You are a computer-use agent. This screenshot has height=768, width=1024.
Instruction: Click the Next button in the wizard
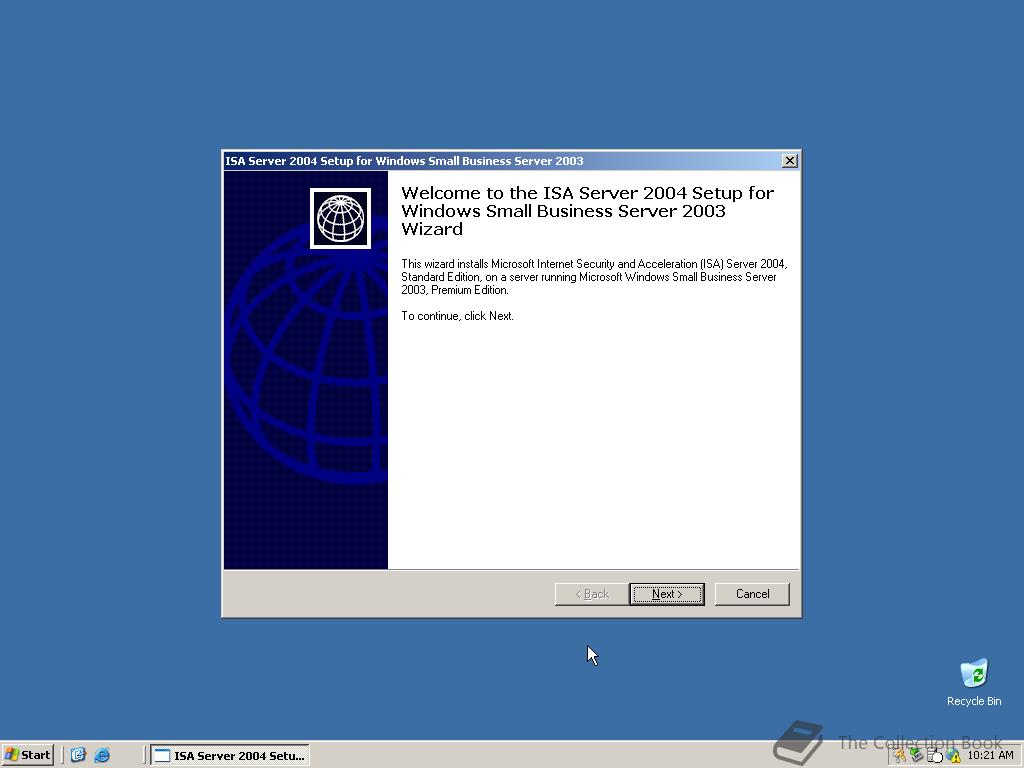[x=667, y=594]
